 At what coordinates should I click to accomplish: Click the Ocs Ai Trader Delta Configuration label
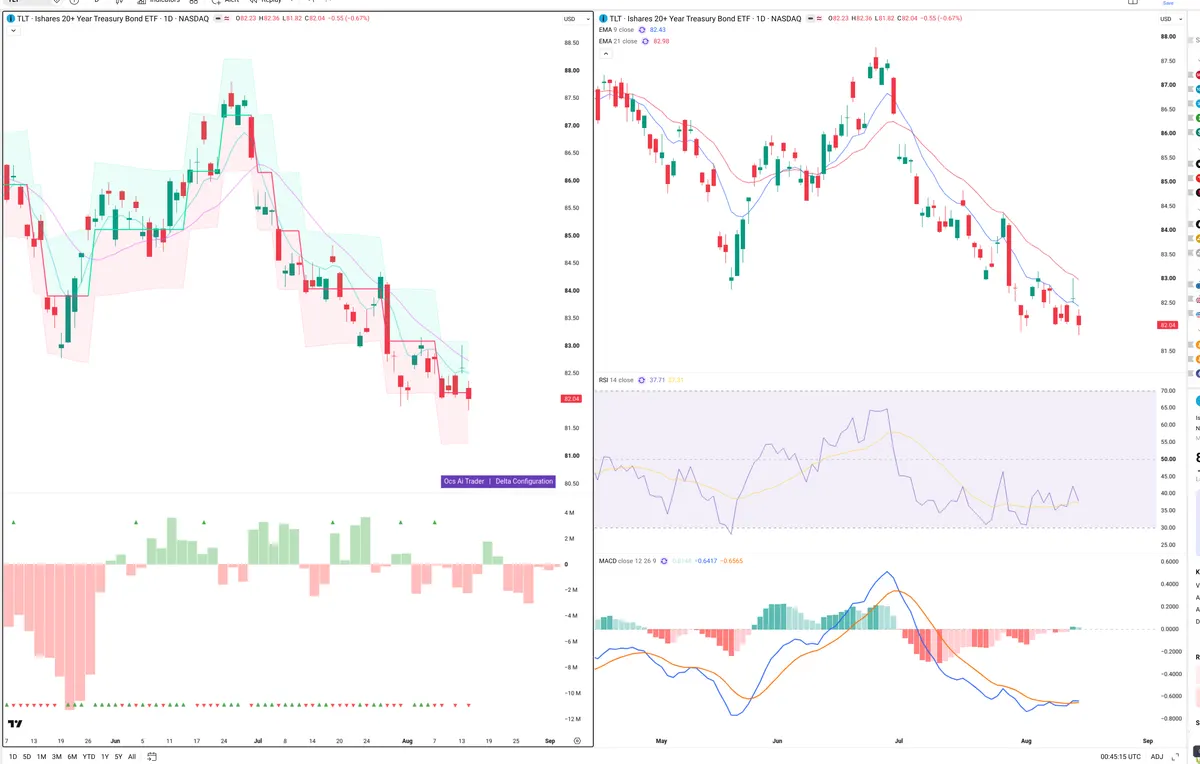pyautogui.click(x=498, y=481)
